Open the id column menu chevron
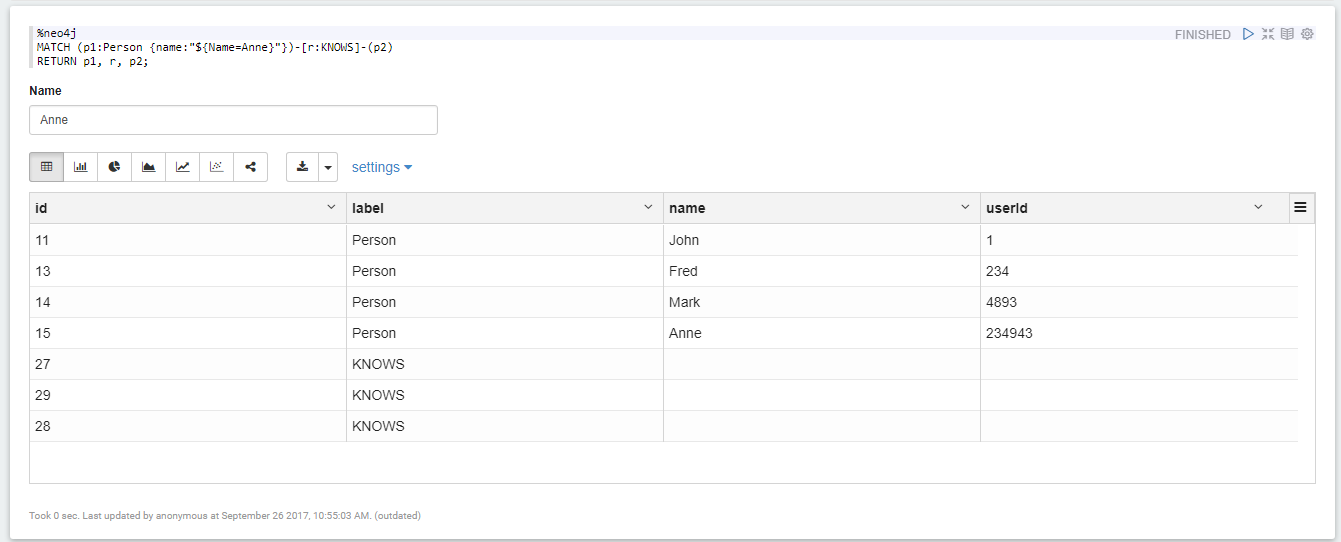1341x542 pixels. (x=331, y=207)
